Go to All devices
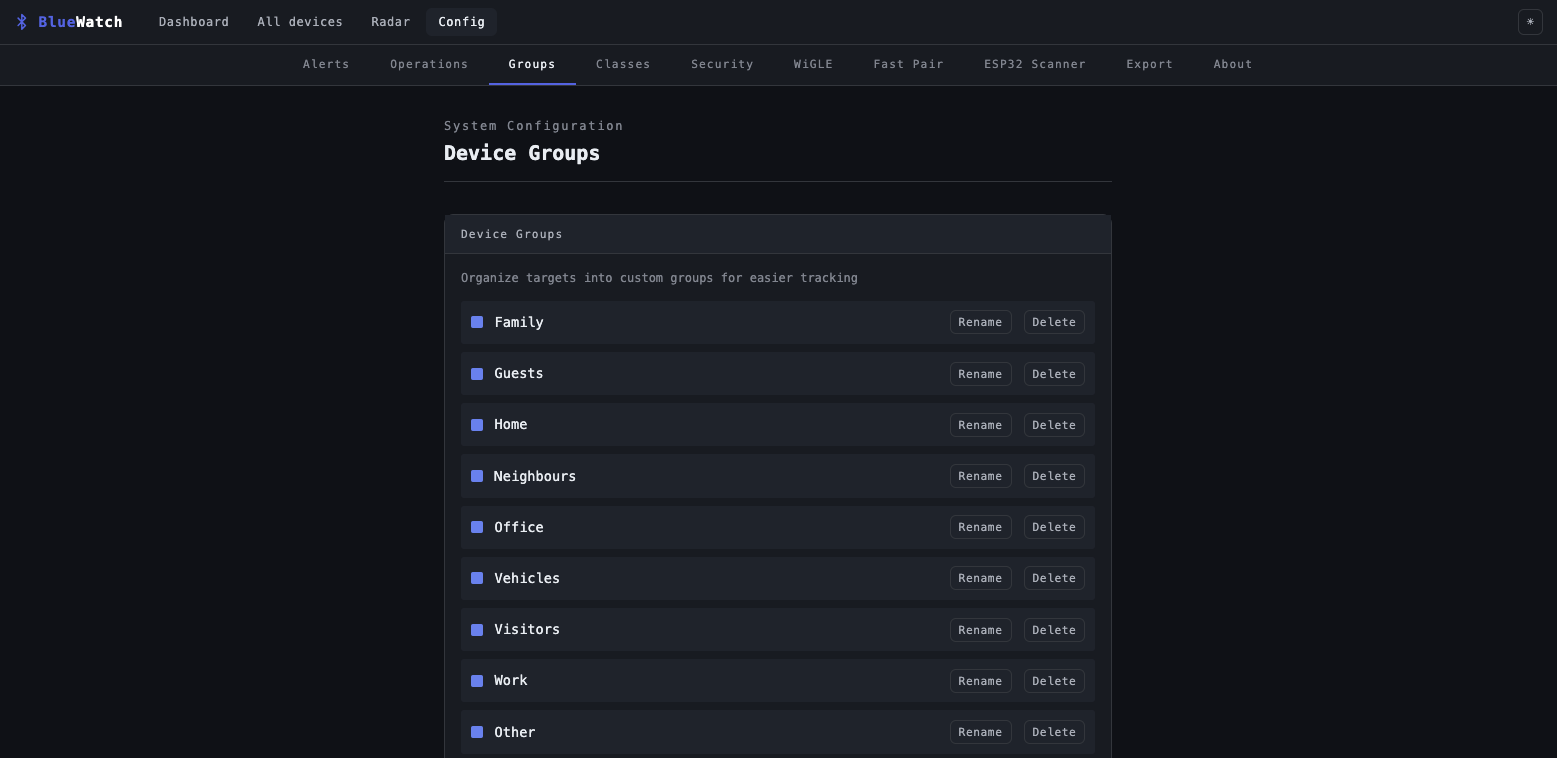1557x758 pixels. [x=300, y=22]
